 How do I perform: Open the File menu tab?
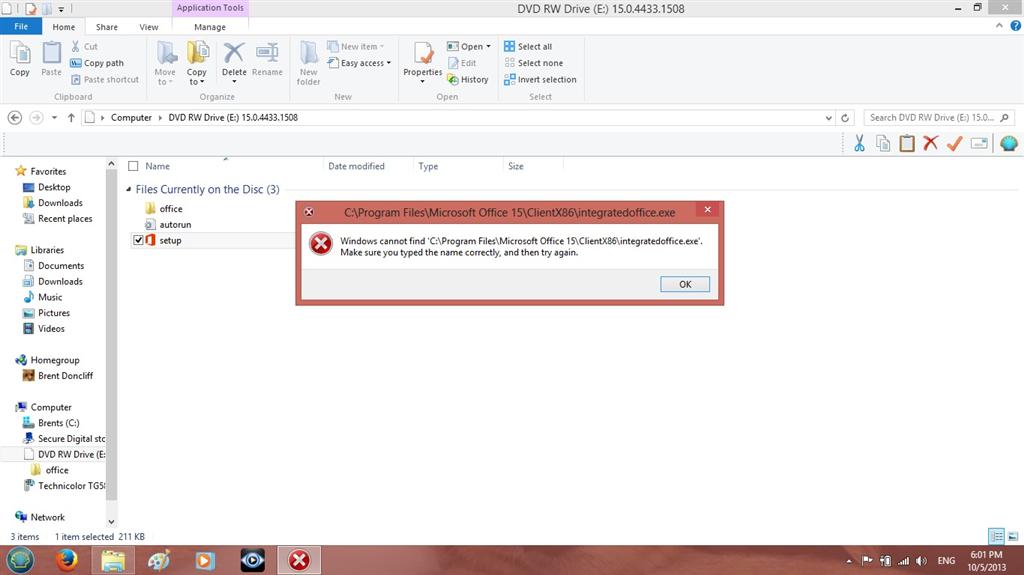21,26
